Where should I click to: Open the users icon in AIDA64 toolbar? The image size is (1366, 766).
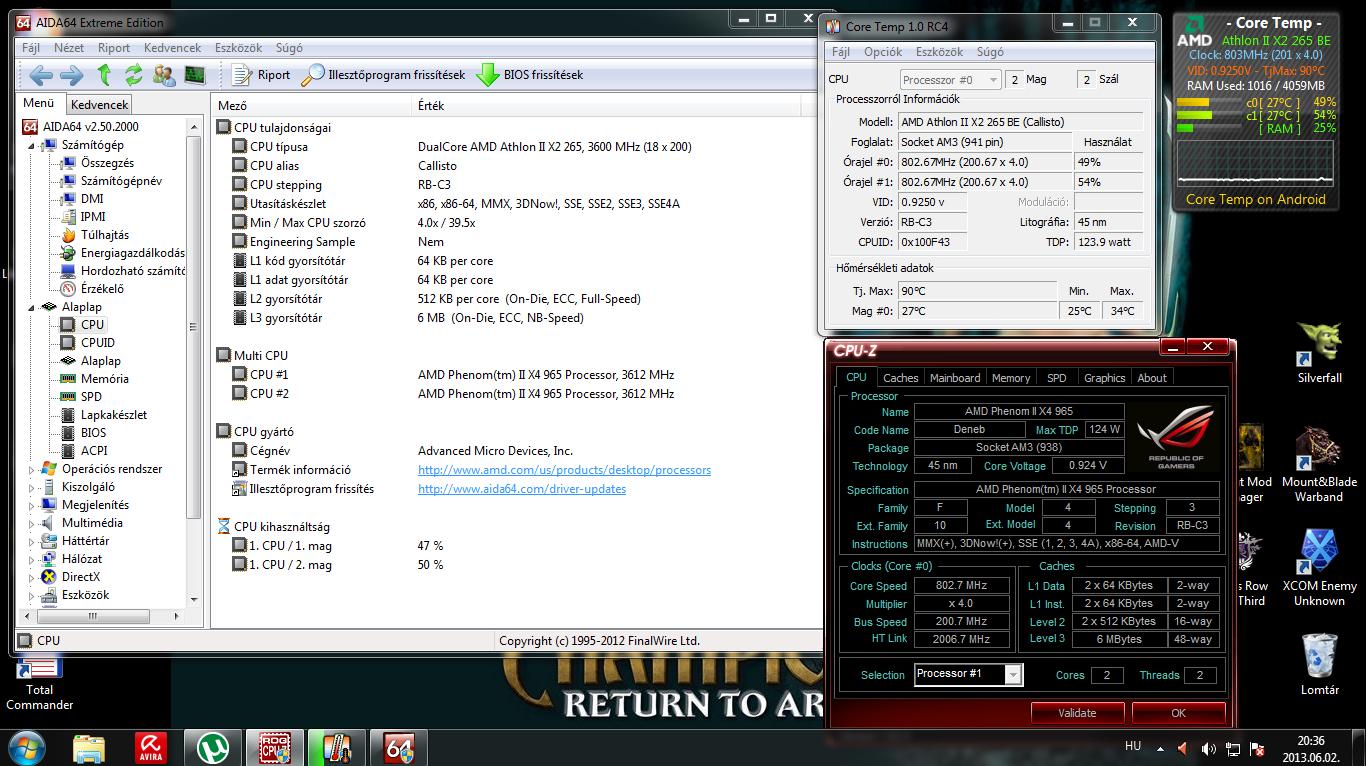pyautogui.click(x=163, y=75)
